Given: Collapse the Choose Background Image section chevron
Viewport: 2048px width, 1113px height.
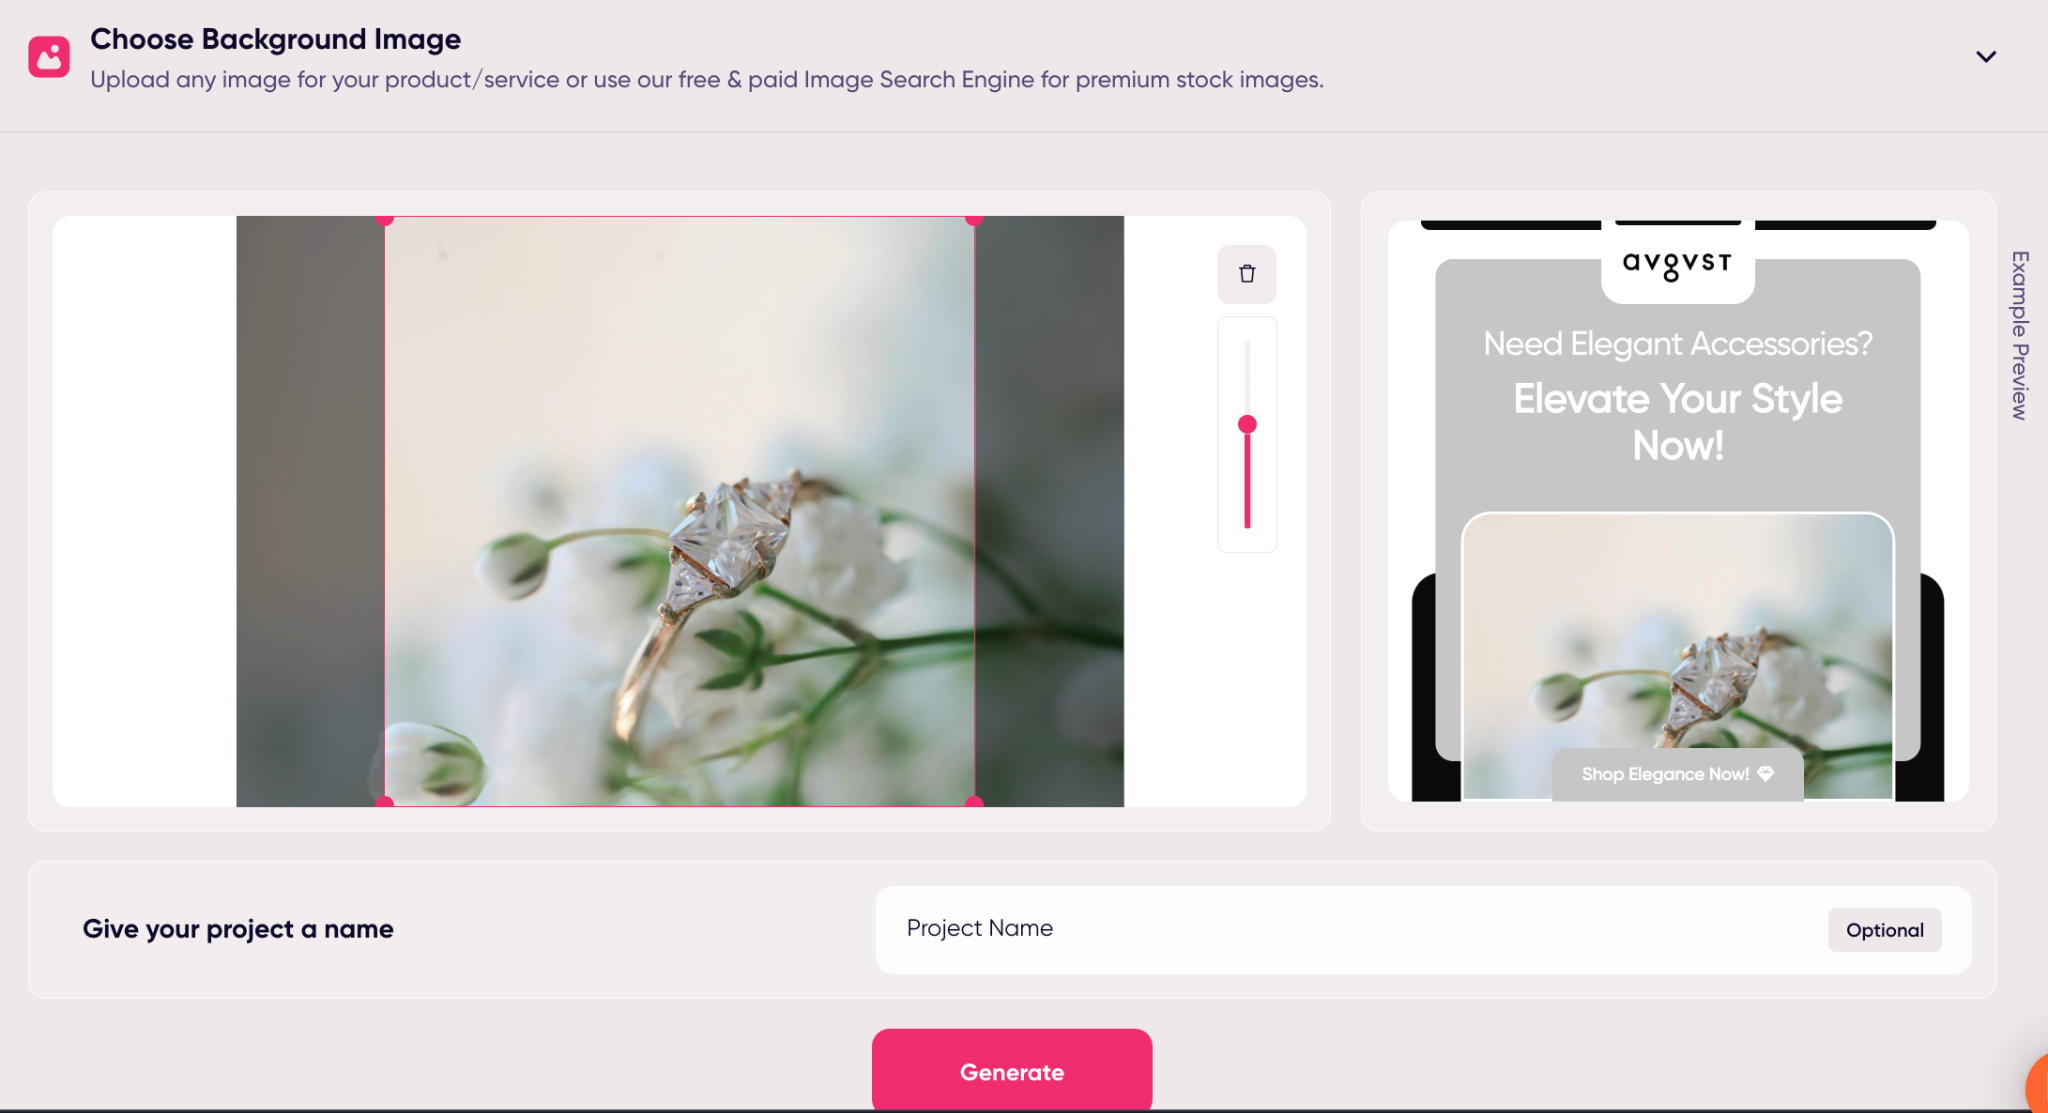Looking at the screenshot, I should (1986, 57).
